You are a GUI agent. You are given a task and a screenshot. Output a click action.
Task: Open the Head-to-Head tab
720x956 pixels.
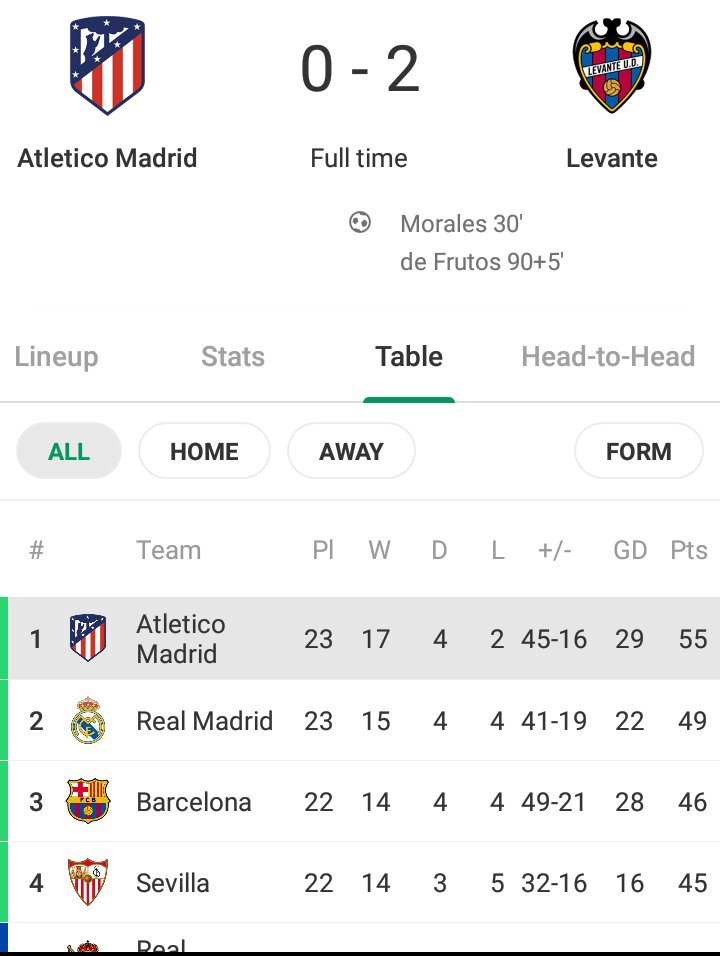point(608,357)
